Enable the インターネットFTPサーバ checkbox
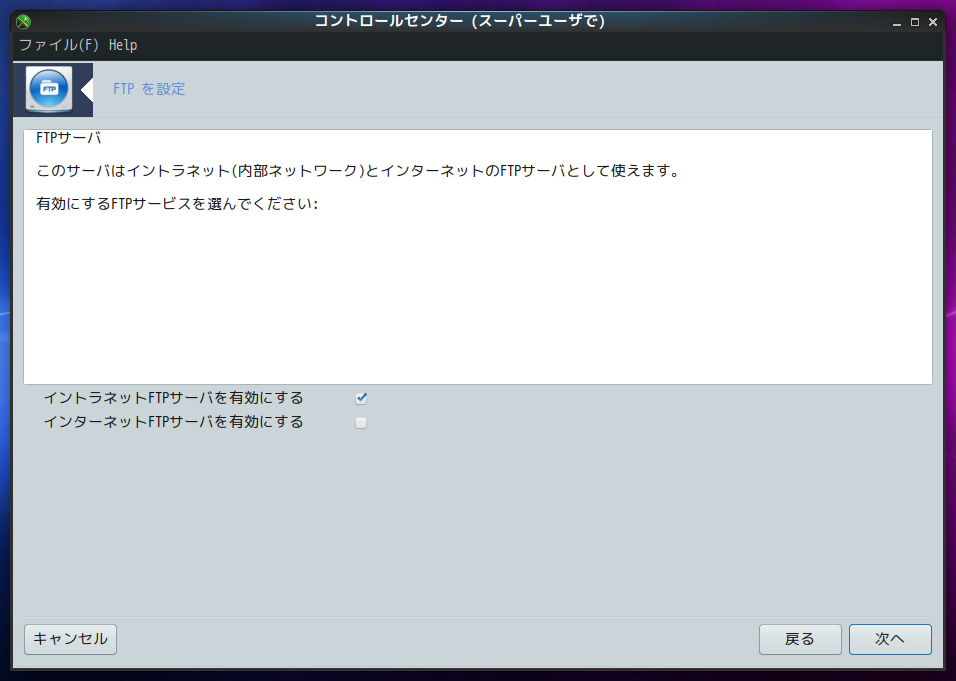 click(x=361, y=423)
